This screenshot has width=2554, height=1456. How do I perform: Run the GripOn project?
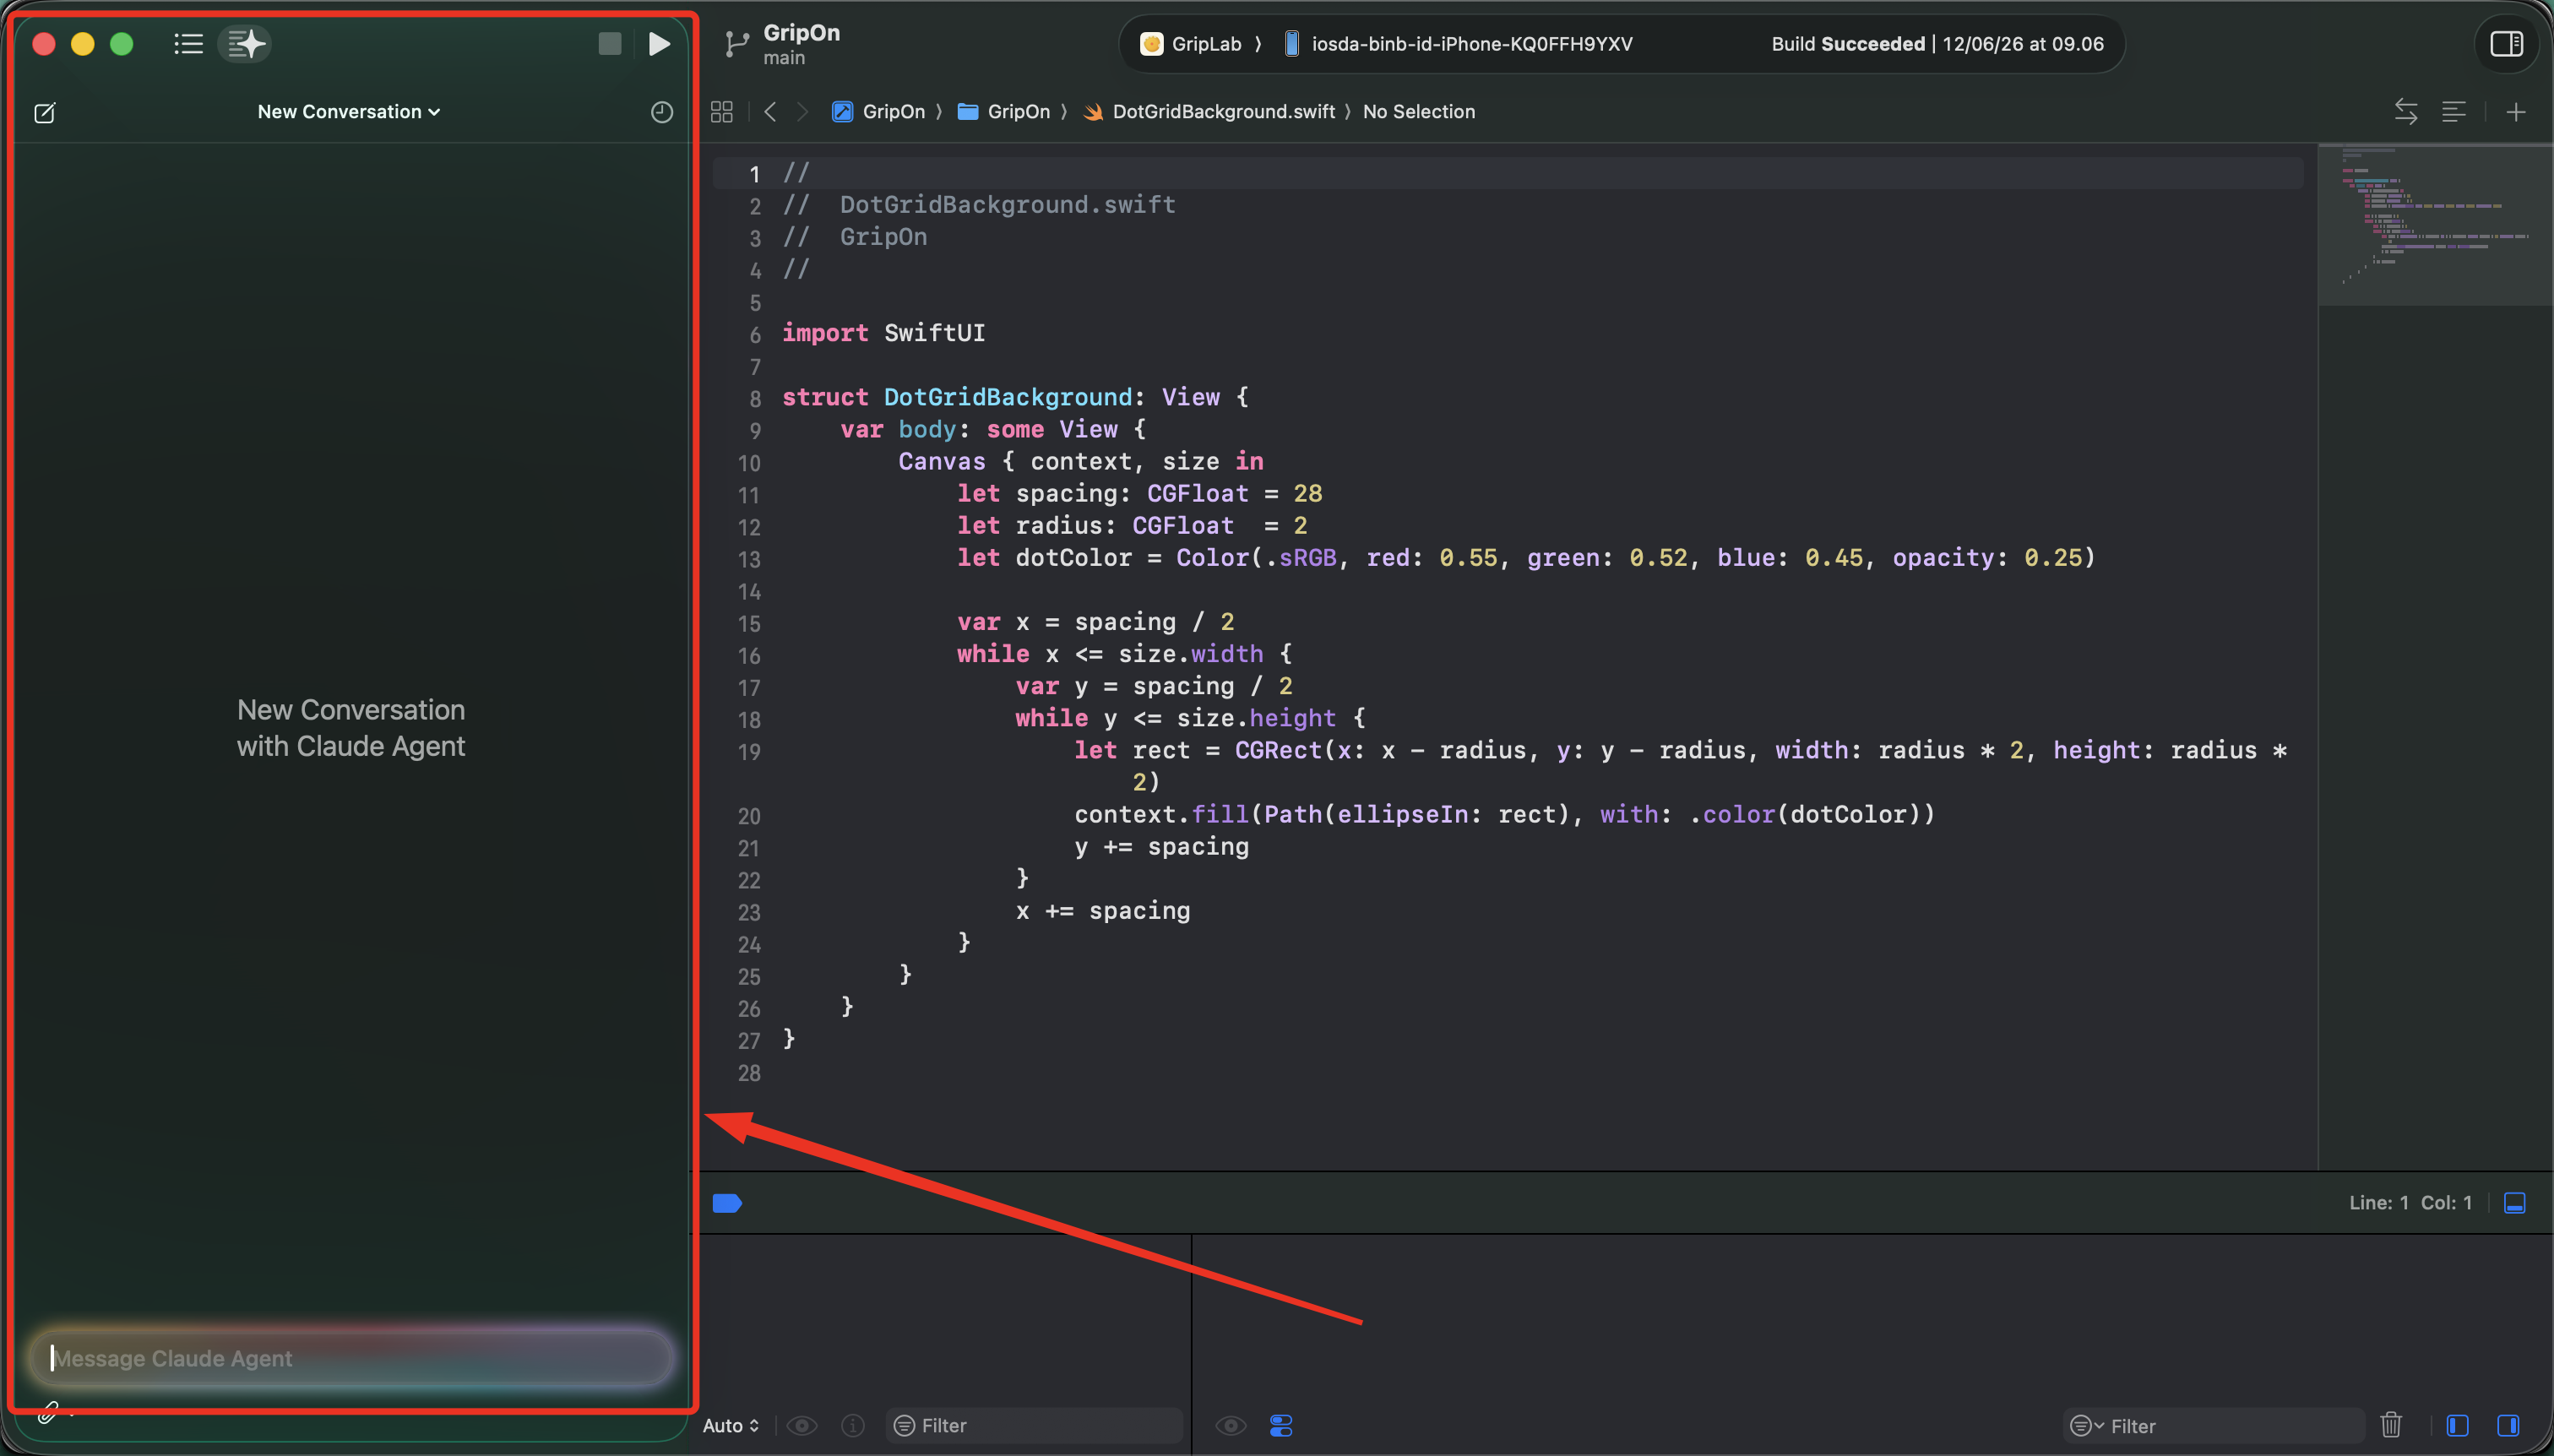tap(659, 44)
